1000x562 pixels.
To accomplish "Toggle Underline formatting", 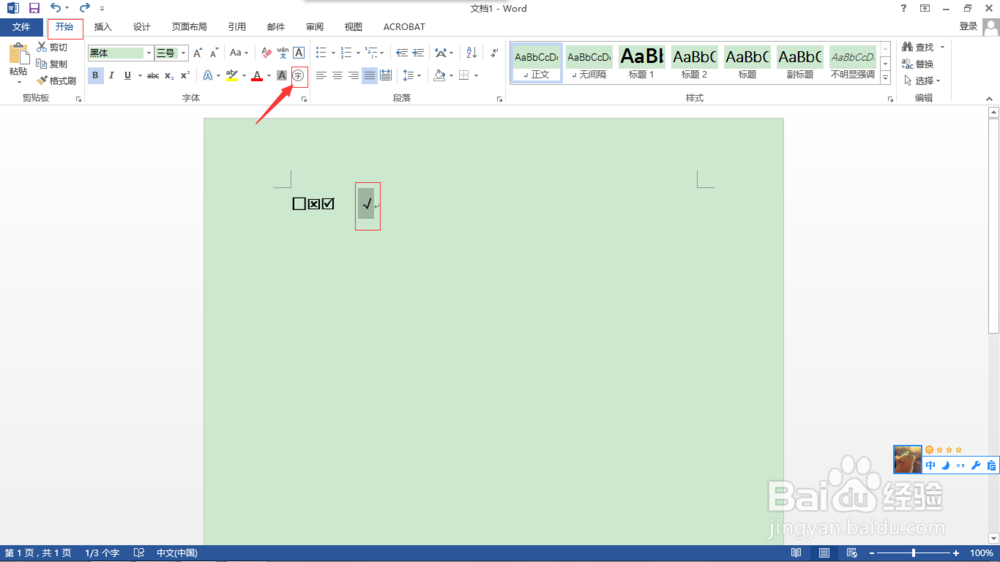I will (128, 75).
